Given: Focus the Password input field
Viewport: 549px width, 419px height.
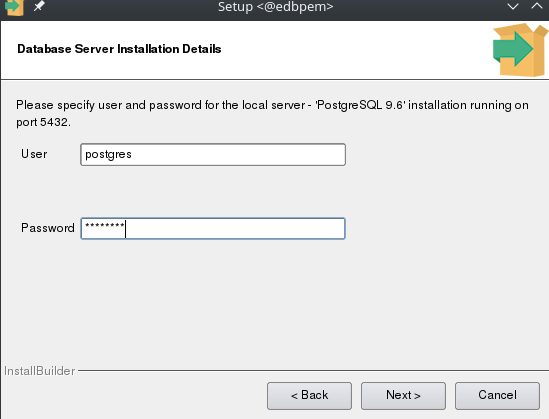Looking at the screenshot, I should point(213,229).
